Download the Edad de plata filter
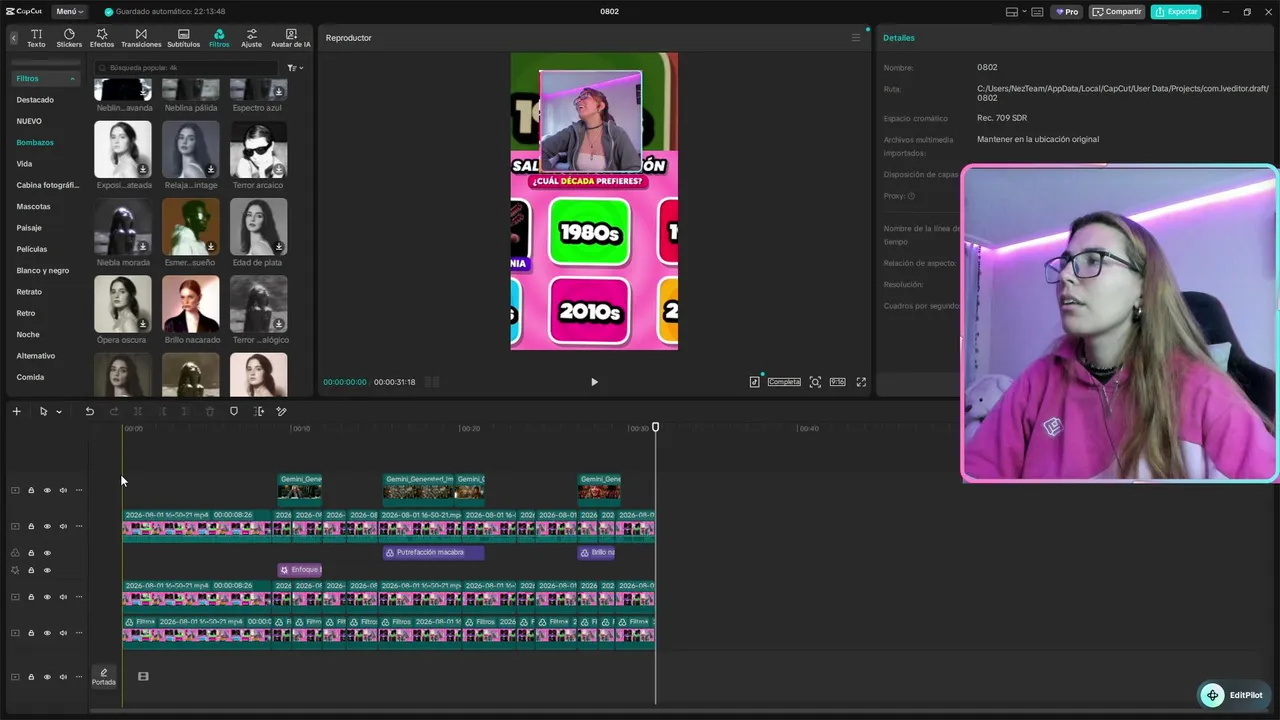 (x=278, y=246)
